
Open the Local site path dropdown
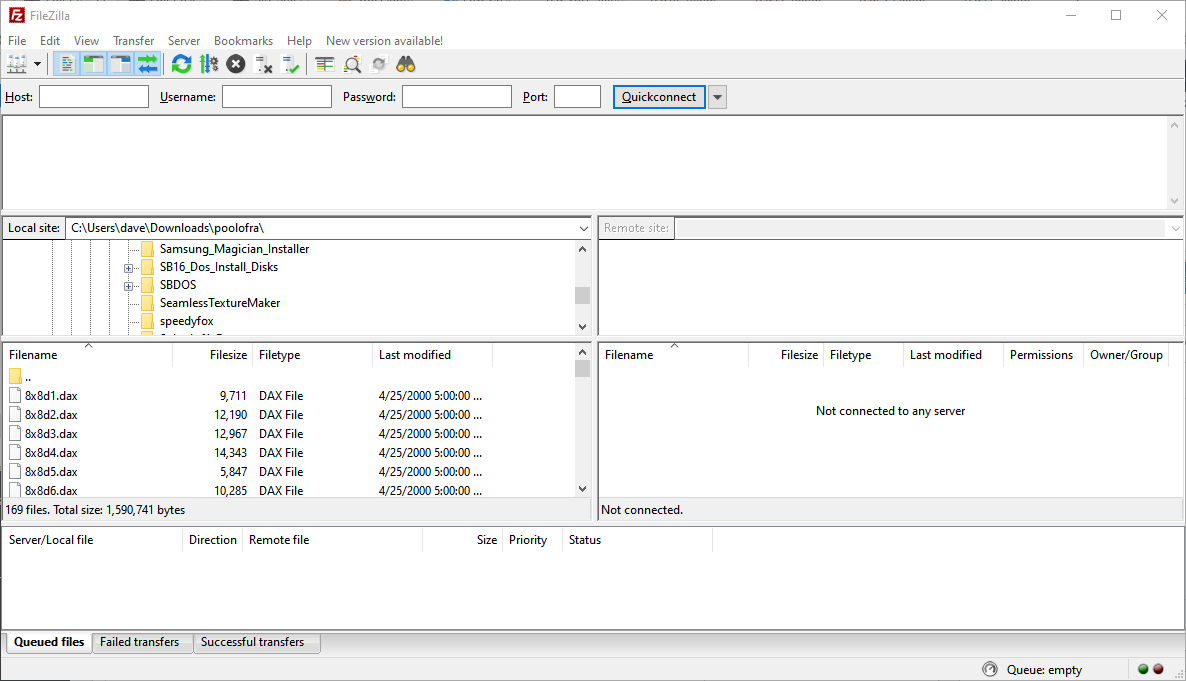click(583, 229)
